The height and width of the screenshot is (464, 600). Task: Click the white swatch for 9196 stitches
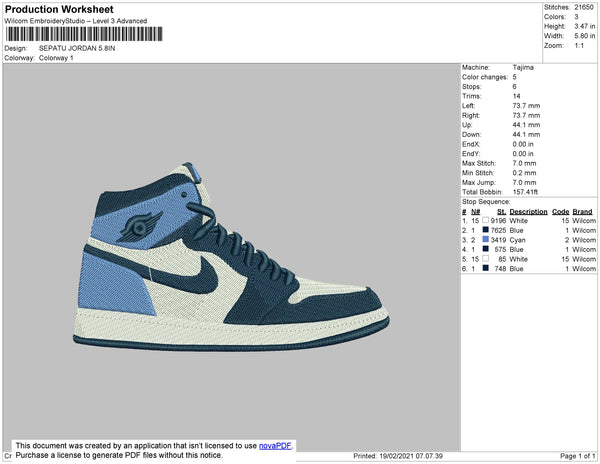(x=486, y=220)
